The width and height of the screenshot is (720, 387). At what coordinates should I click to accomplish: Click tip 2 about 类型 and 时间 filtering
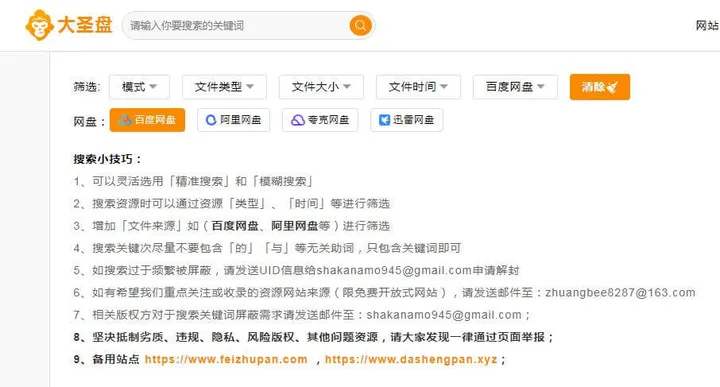point(231,203)
